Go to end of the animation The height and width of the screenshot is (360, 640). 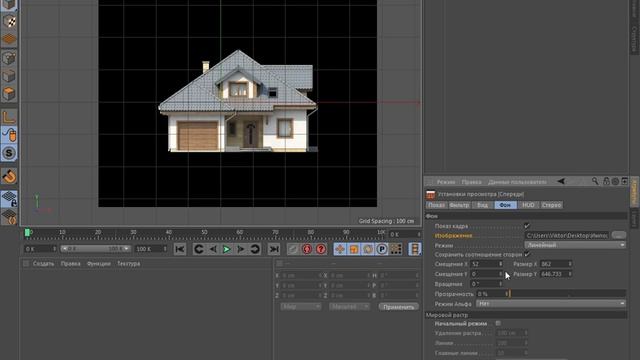click(274, 249)
